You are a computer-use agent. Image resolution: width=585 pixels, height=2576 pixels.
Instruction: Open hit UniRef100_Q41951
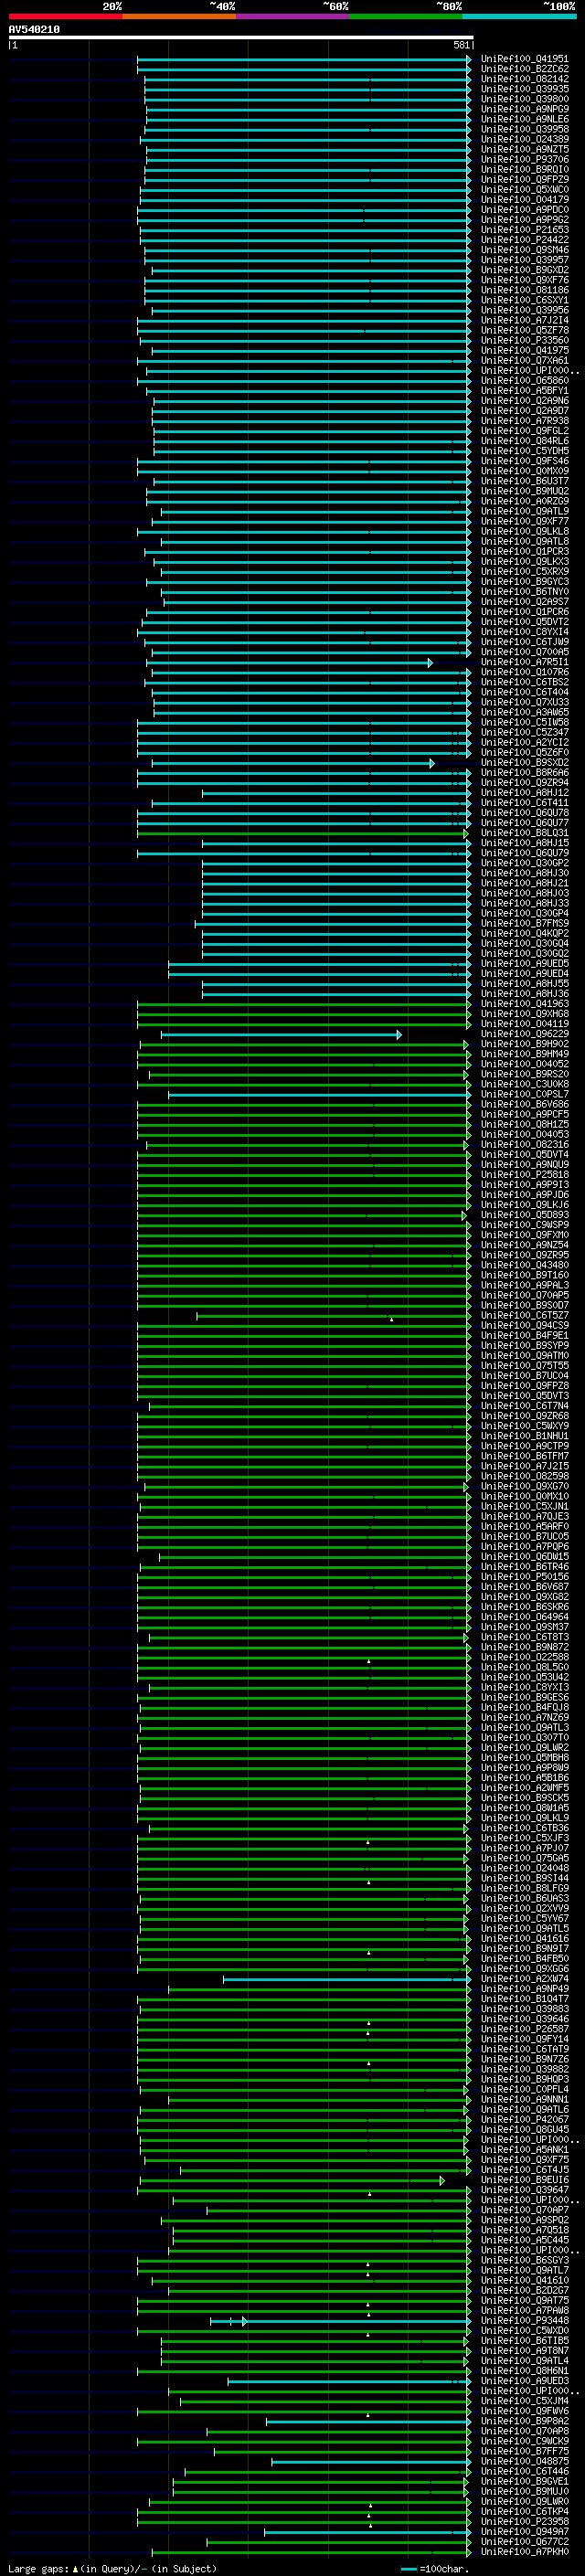tap(524, 59)
